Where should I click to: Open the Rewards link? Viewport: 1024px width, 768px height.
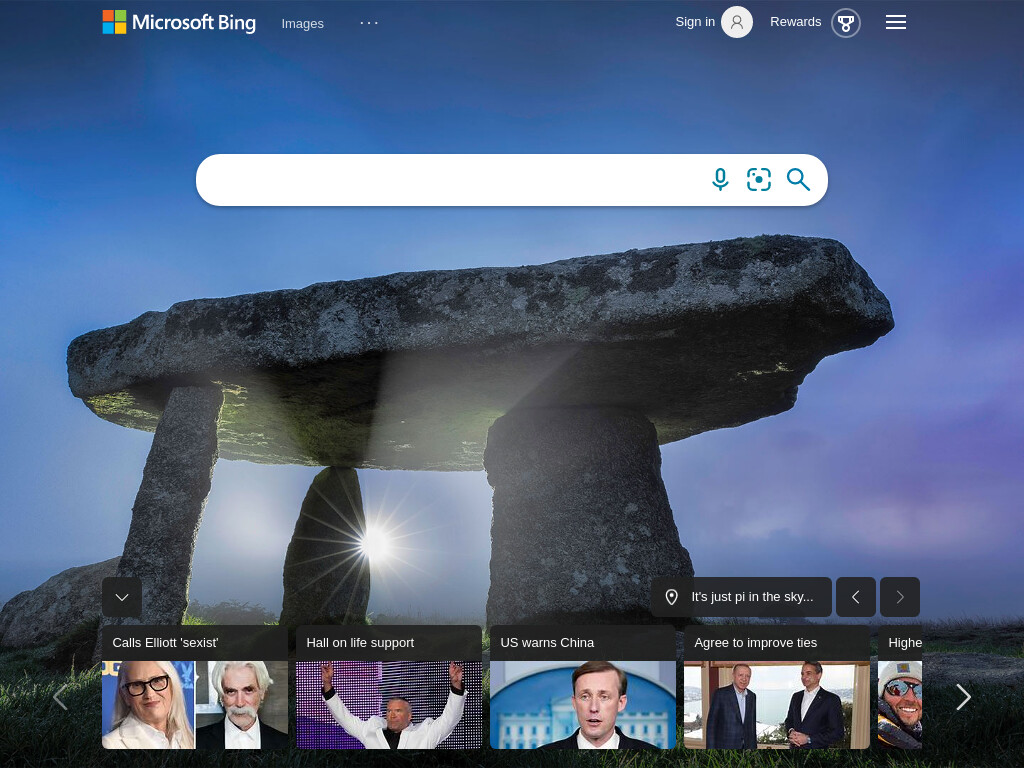pos(795,22)
